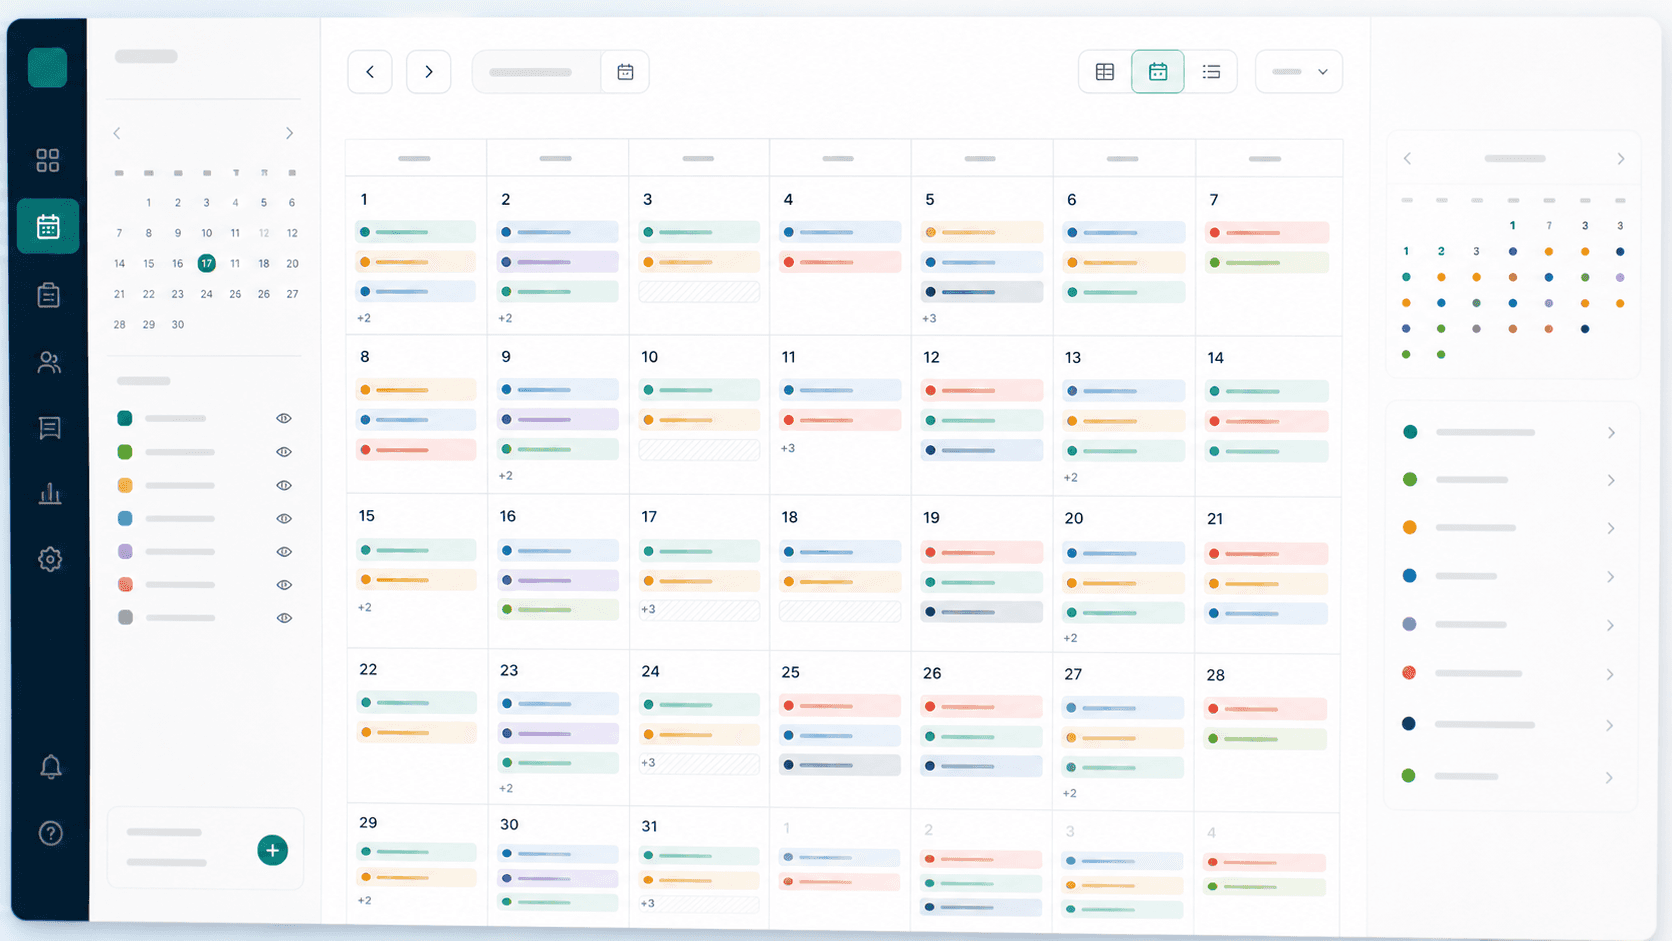Screen dimensions: 1672x941
Task: Open the settings gear in sidebar
Action: point(50,559)
